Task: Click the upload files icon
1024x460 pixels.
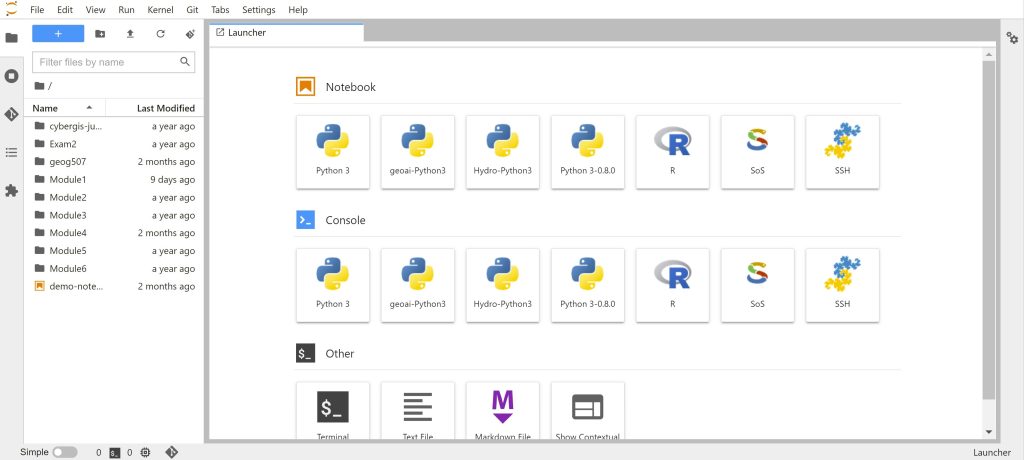Action: point(130,34)
